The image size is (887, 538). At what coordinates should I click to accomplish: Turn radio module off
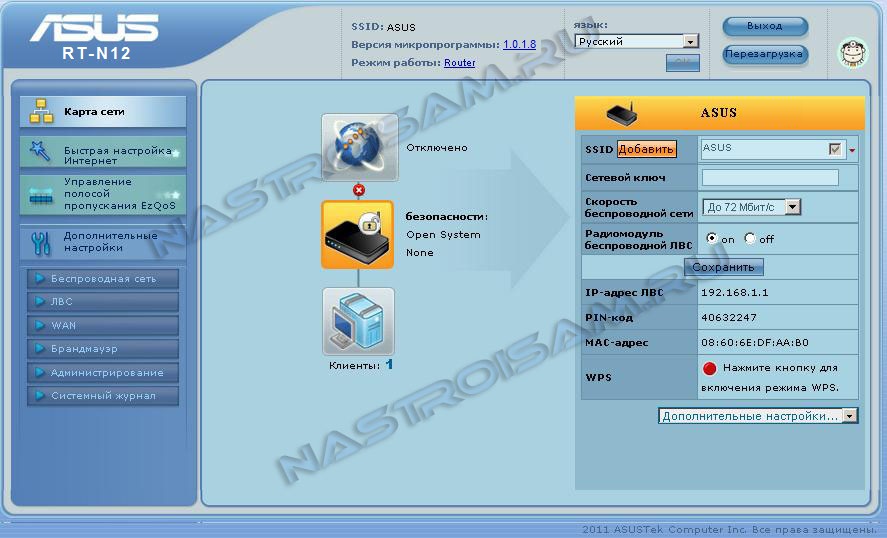749,239
